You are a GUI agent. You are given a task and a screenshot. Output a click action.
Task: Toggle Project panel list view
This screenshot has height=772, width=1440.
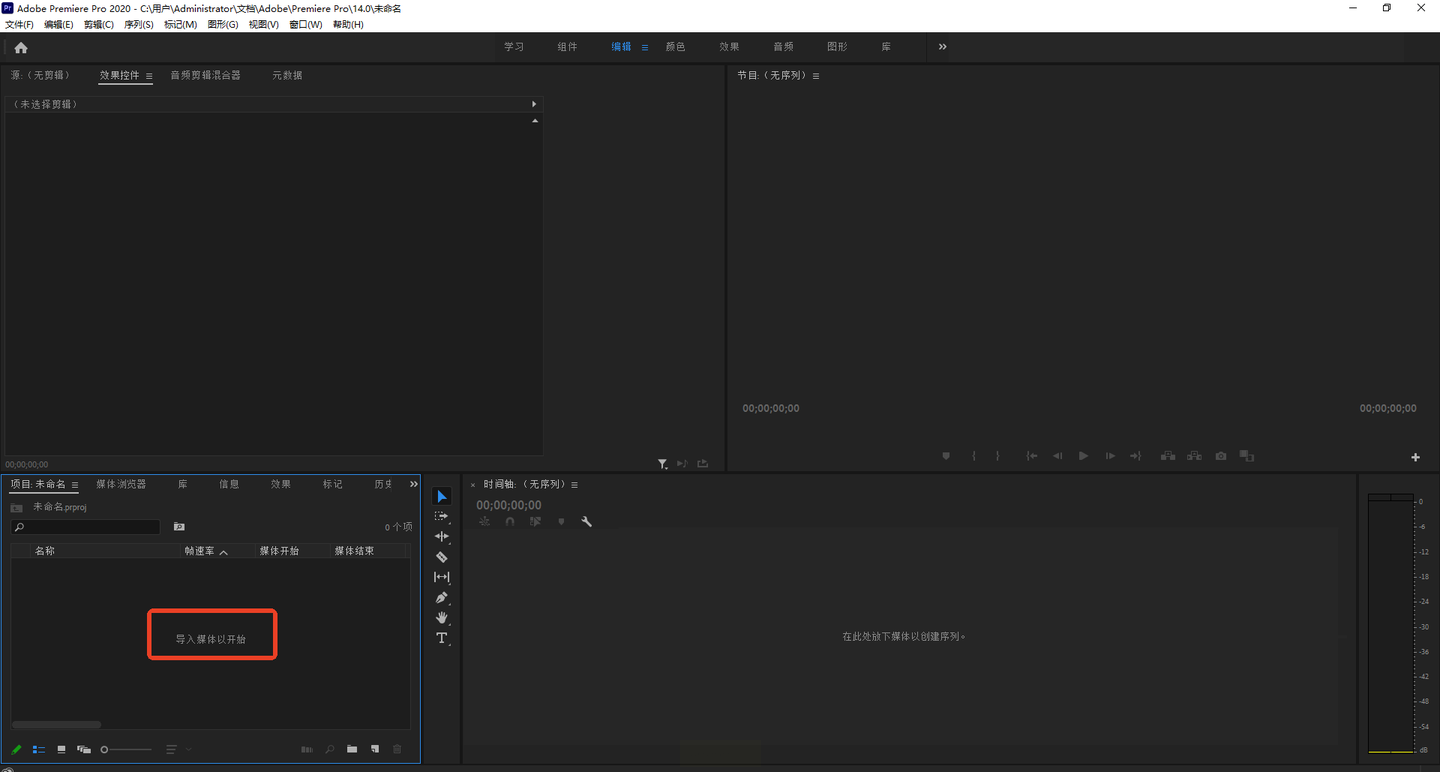39,749
